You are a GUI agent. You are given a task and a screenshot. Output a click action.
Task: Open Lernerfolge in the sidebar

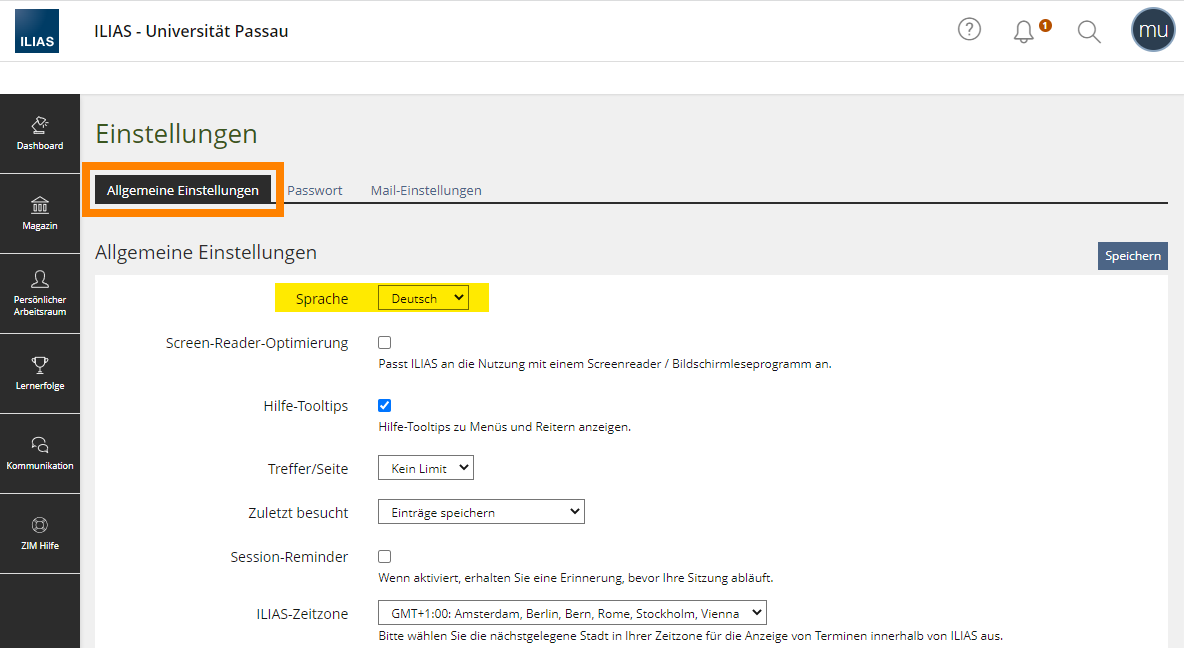tap(40, 374)
